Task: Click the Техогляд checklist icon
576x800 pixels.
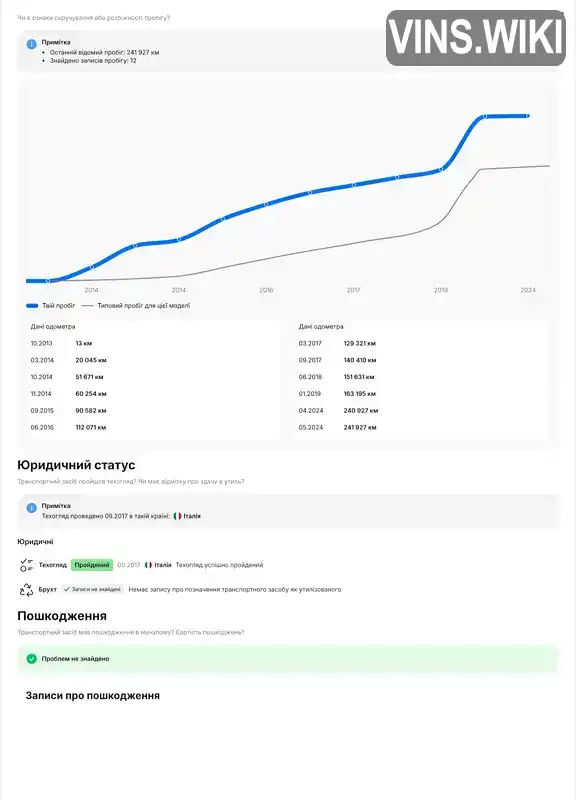Action: pyautogui.click(x=26, y=565)
